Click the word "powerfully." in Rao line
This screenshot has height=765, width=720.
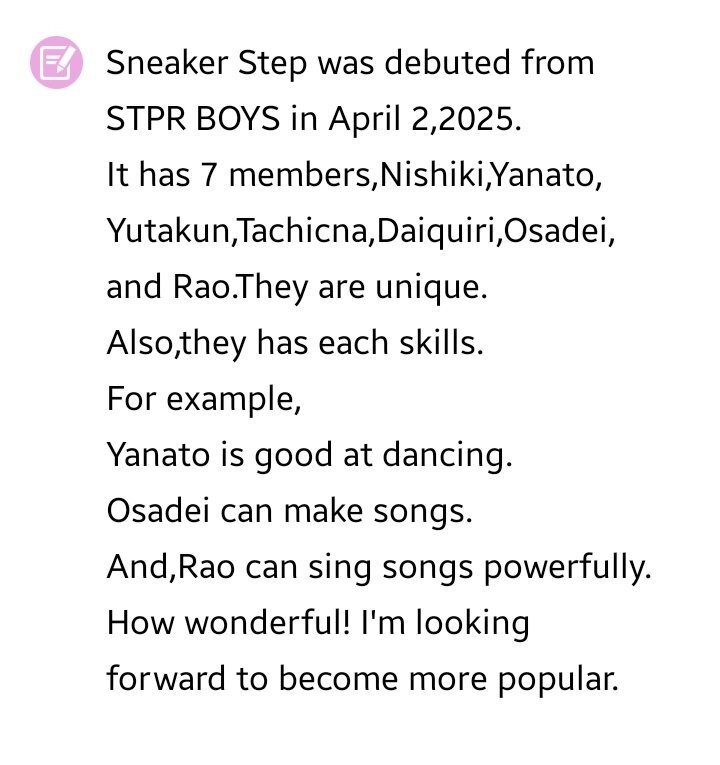tap(567, 568)
